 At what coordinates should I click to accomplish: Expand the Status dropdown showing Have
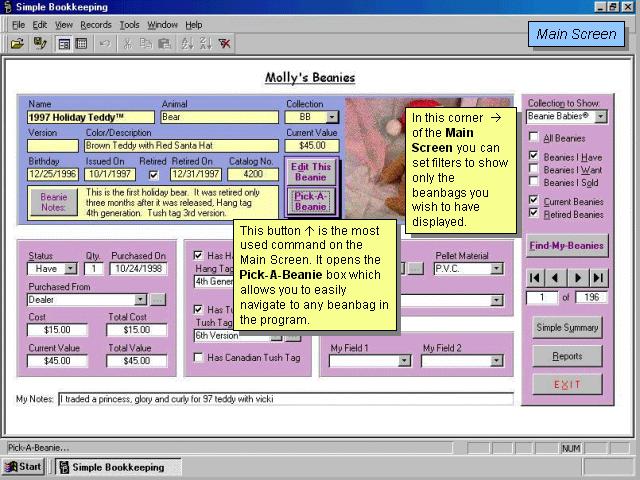coord(70,268)
